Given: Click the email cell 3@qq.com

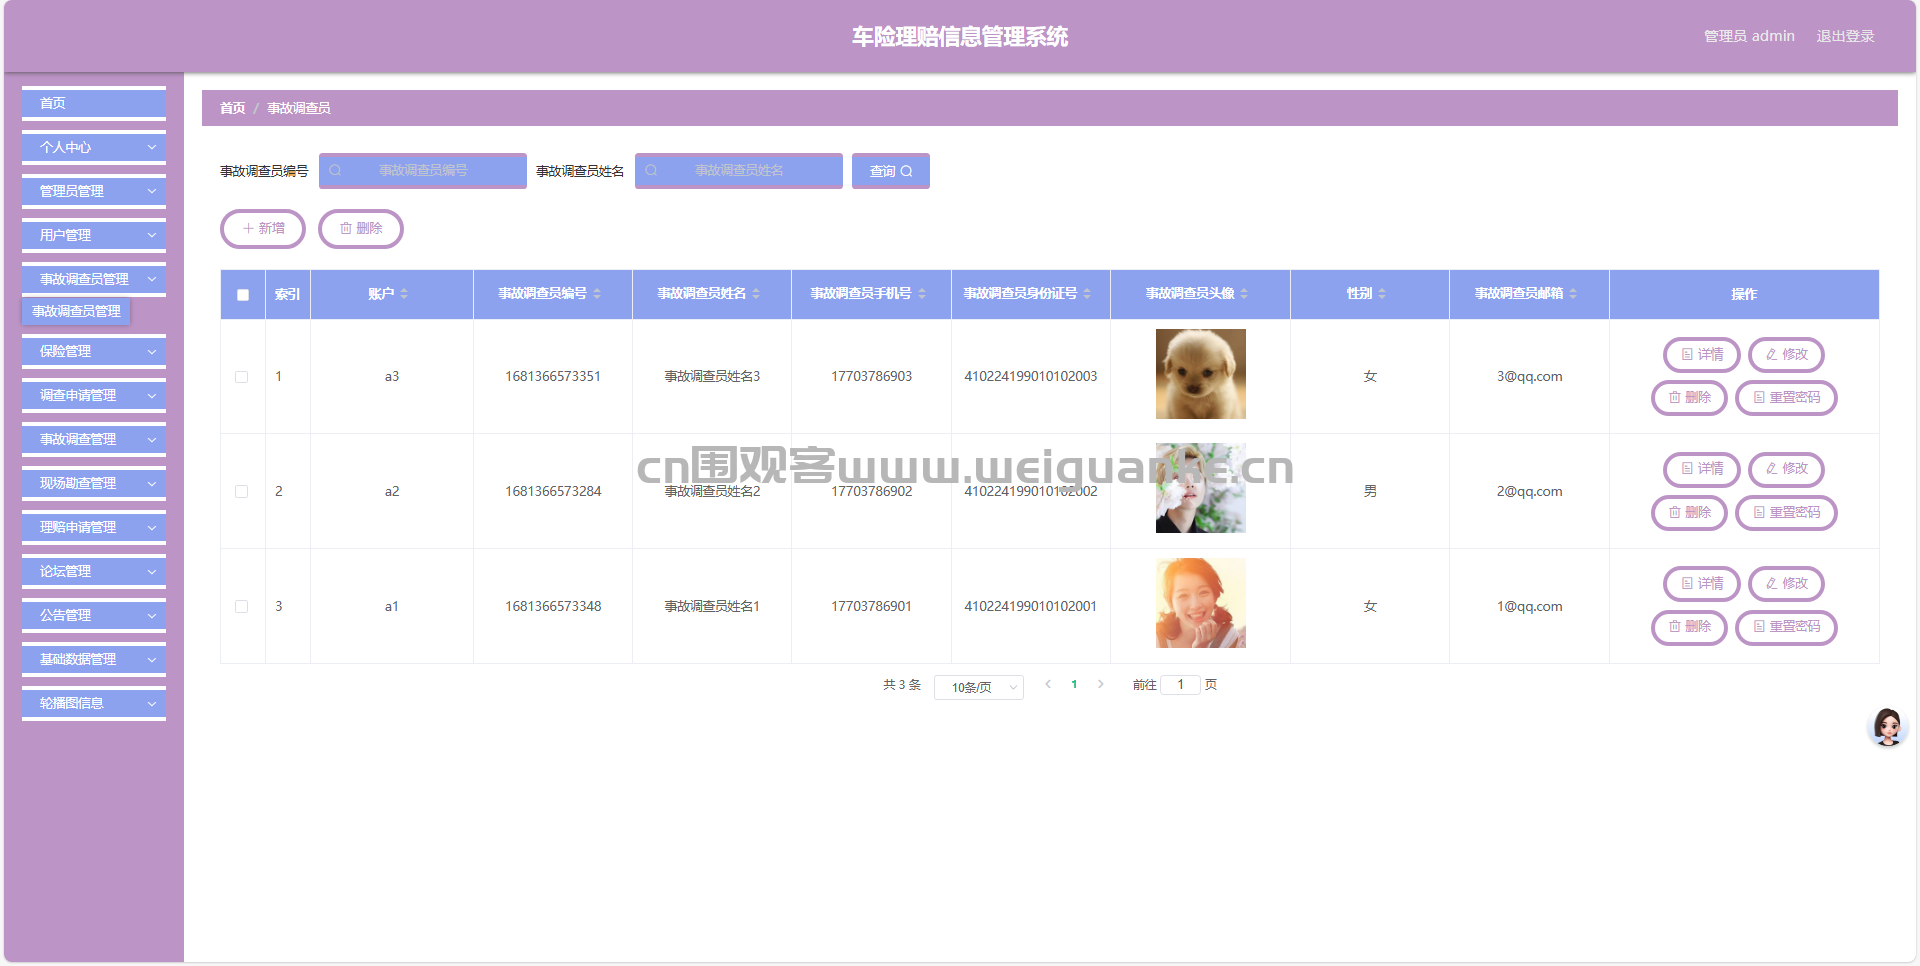Looking at the screenshot, I should (x=1529, y=377).
